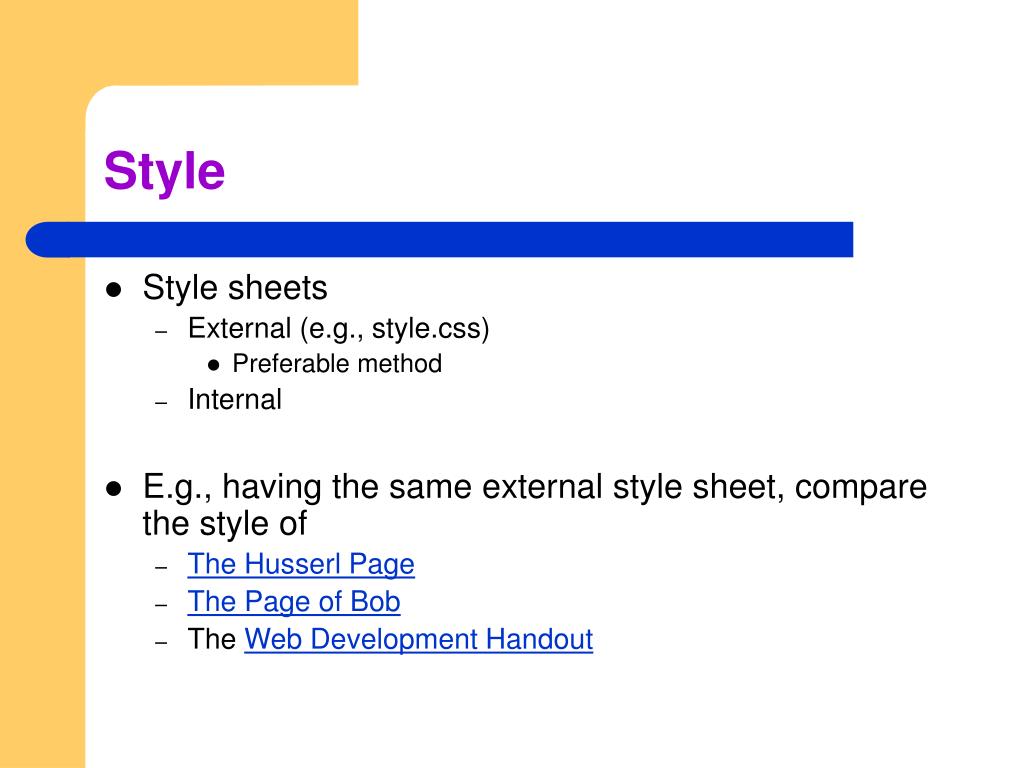Follow the Web Development Handout link
This screenshot has height=768, width=1024.
(419, 639)
